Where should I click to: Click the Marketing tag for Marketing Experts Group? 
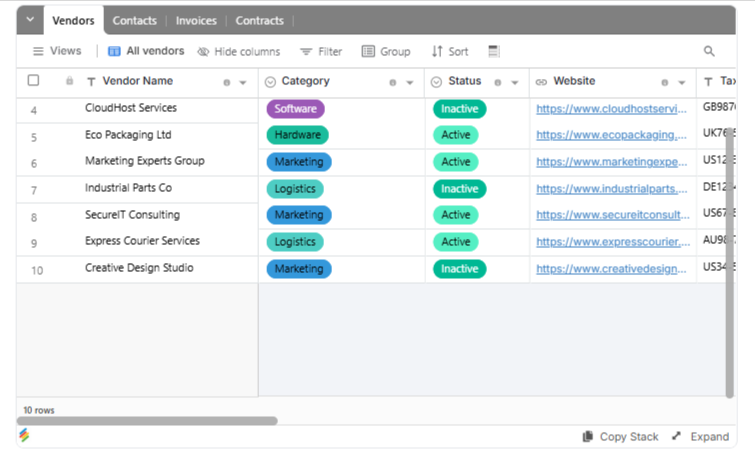[x=299, y=162]
